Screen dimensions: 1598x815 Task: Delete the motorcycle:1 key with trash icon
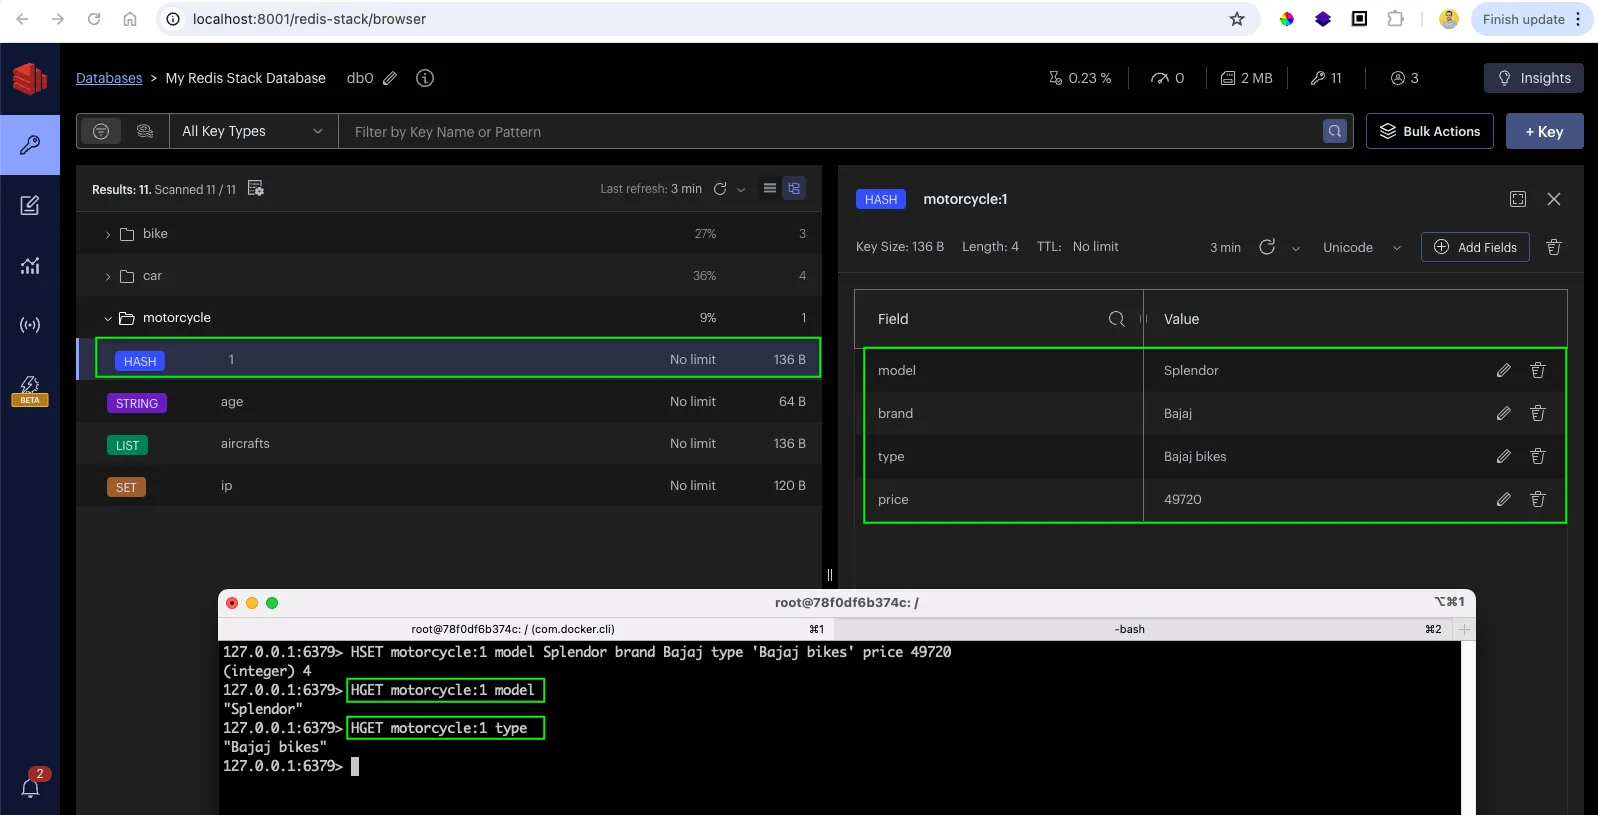pyautogui.click(x=1554, y=247)
